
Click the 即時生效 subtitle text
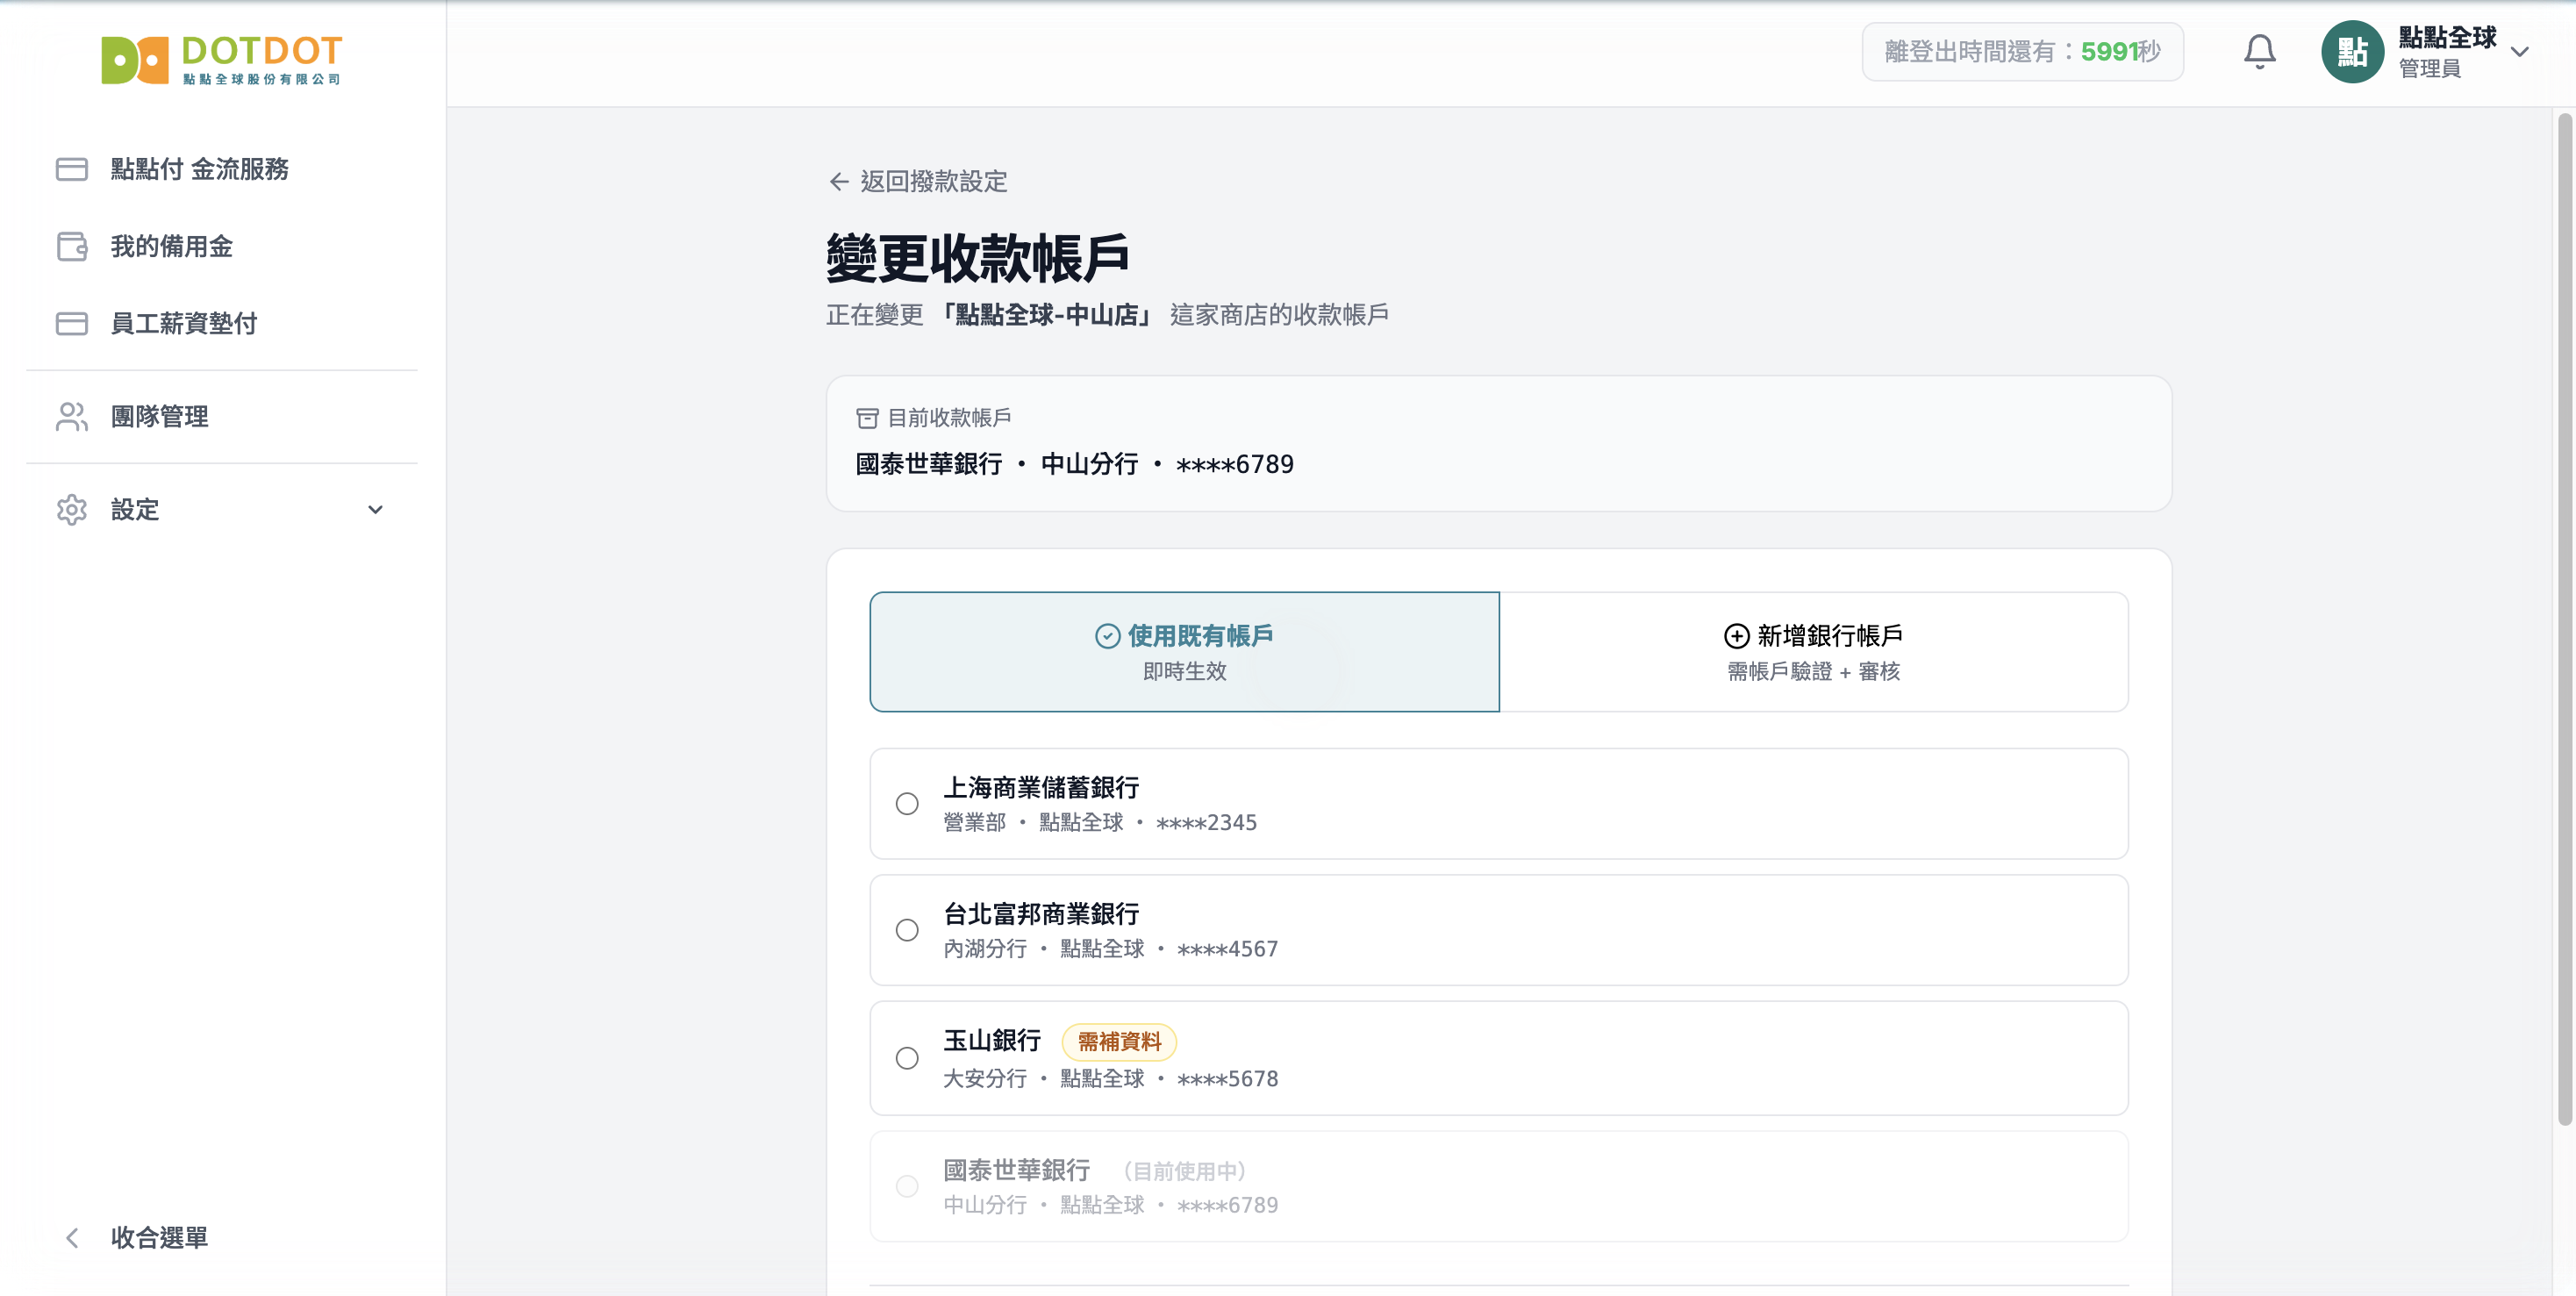(1184, 671)
